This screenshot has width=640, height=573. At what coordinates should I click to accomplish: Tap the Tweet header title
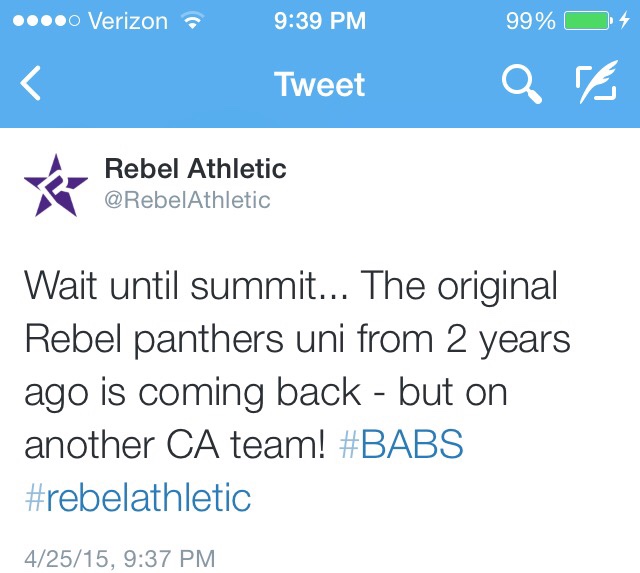pyautogui.click(x=320, y=84)
